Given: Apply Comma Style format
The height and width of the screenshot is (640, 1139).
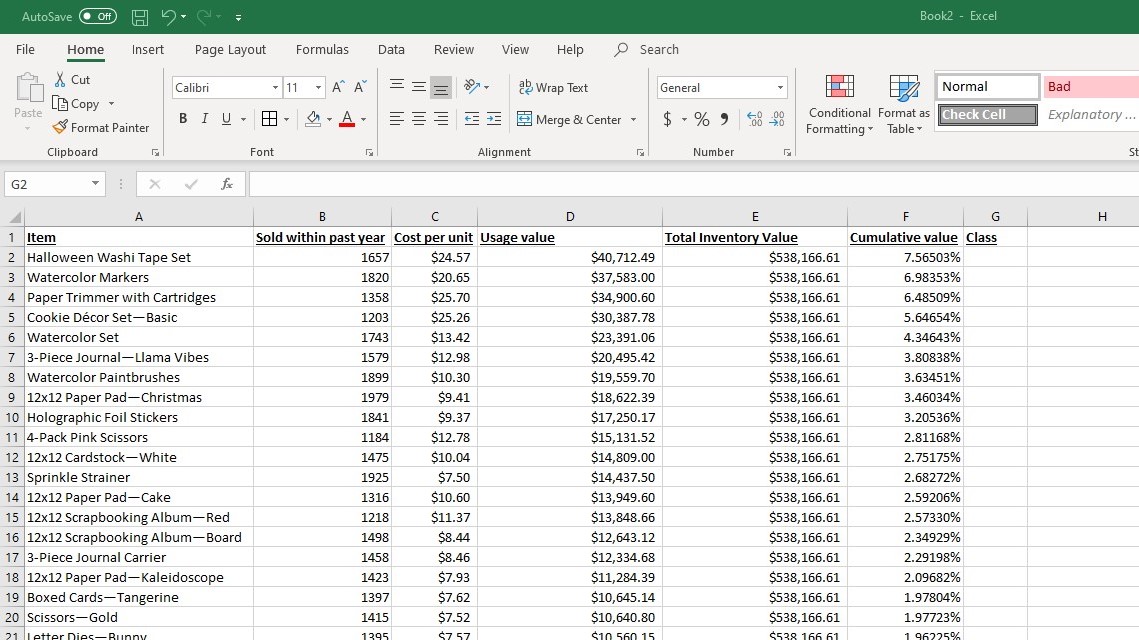Looking at the screenshot, I should point(724,119).
